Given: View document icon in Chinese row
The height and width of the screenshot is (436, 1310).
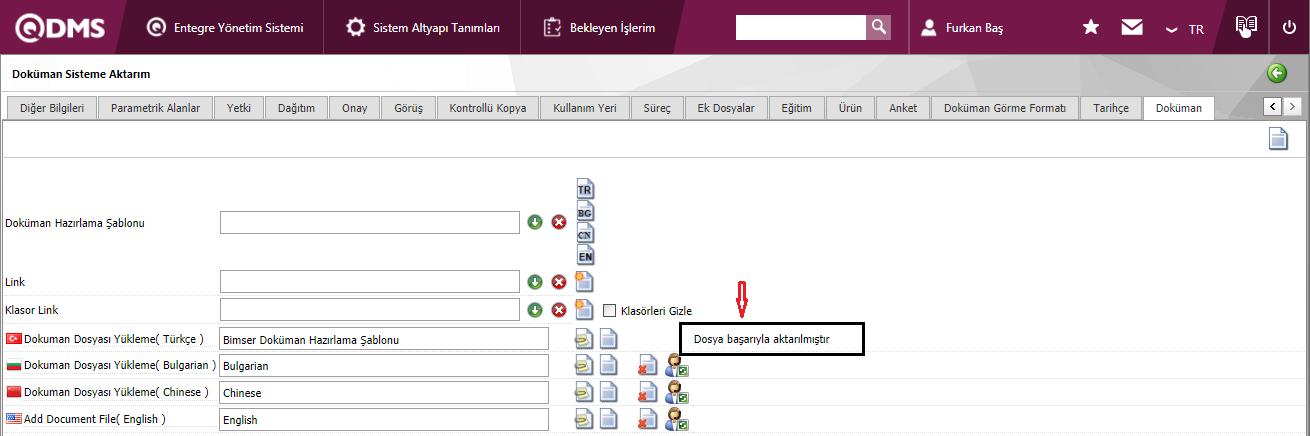Looking at the screenshot, I should (x=608, y=393).
